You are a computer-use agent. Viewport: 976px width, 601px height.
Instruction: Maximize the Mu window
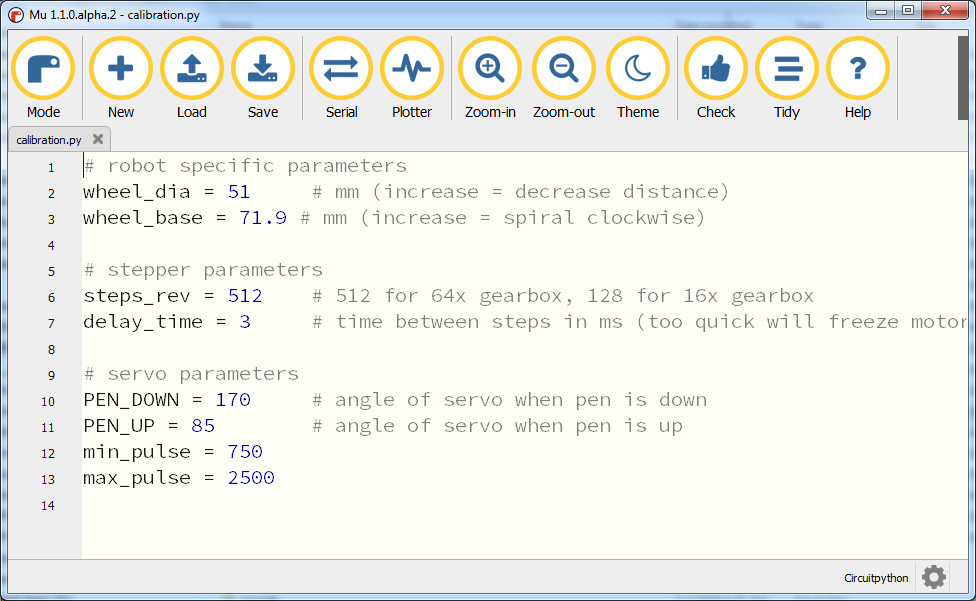[908, 11]
